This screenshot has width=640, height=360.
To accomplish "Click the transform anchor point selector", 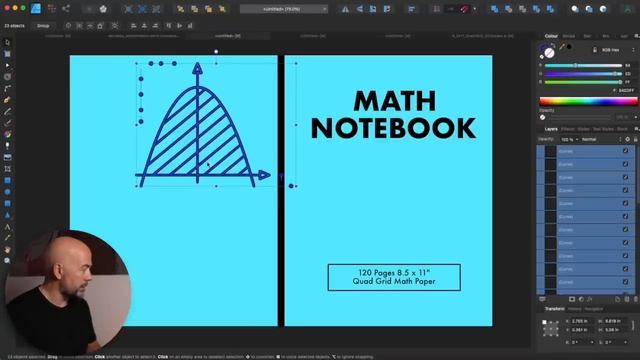I will click(550, 329).
